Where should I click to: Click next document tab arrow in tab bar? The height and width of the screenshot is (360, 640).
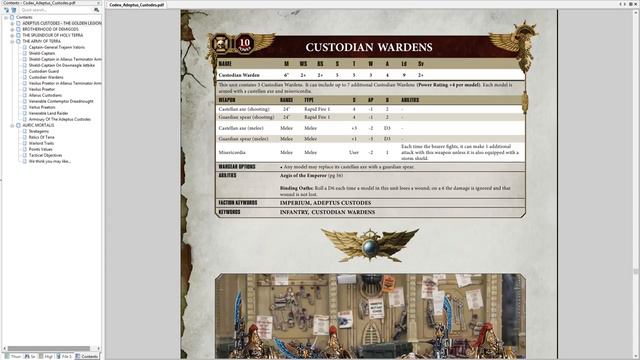[x=625, y=4]
